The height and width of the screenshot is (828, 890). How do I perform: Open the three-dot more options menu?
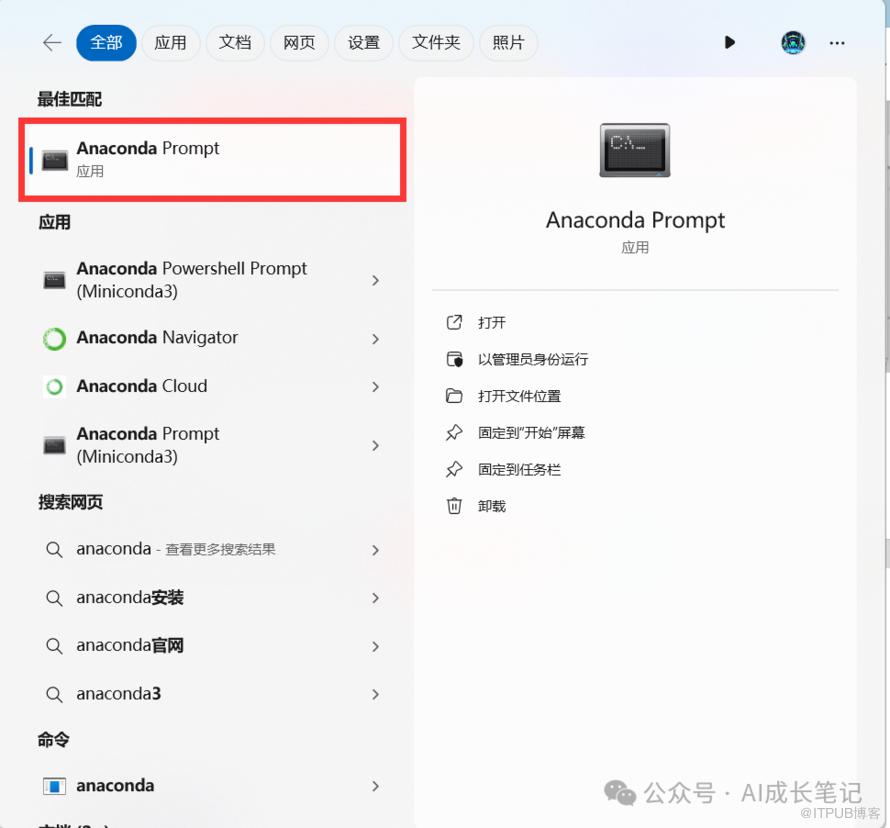tap(837, 43)
